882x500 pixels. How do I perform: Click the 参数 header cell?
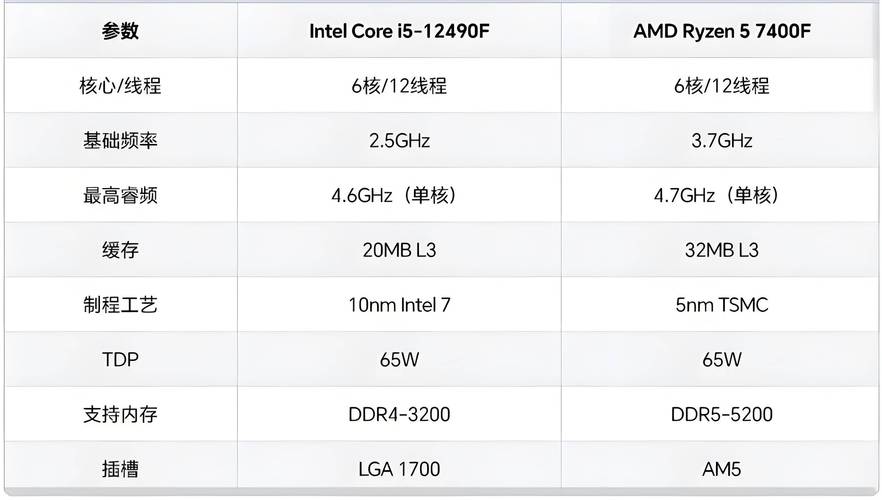pos(120,31)
